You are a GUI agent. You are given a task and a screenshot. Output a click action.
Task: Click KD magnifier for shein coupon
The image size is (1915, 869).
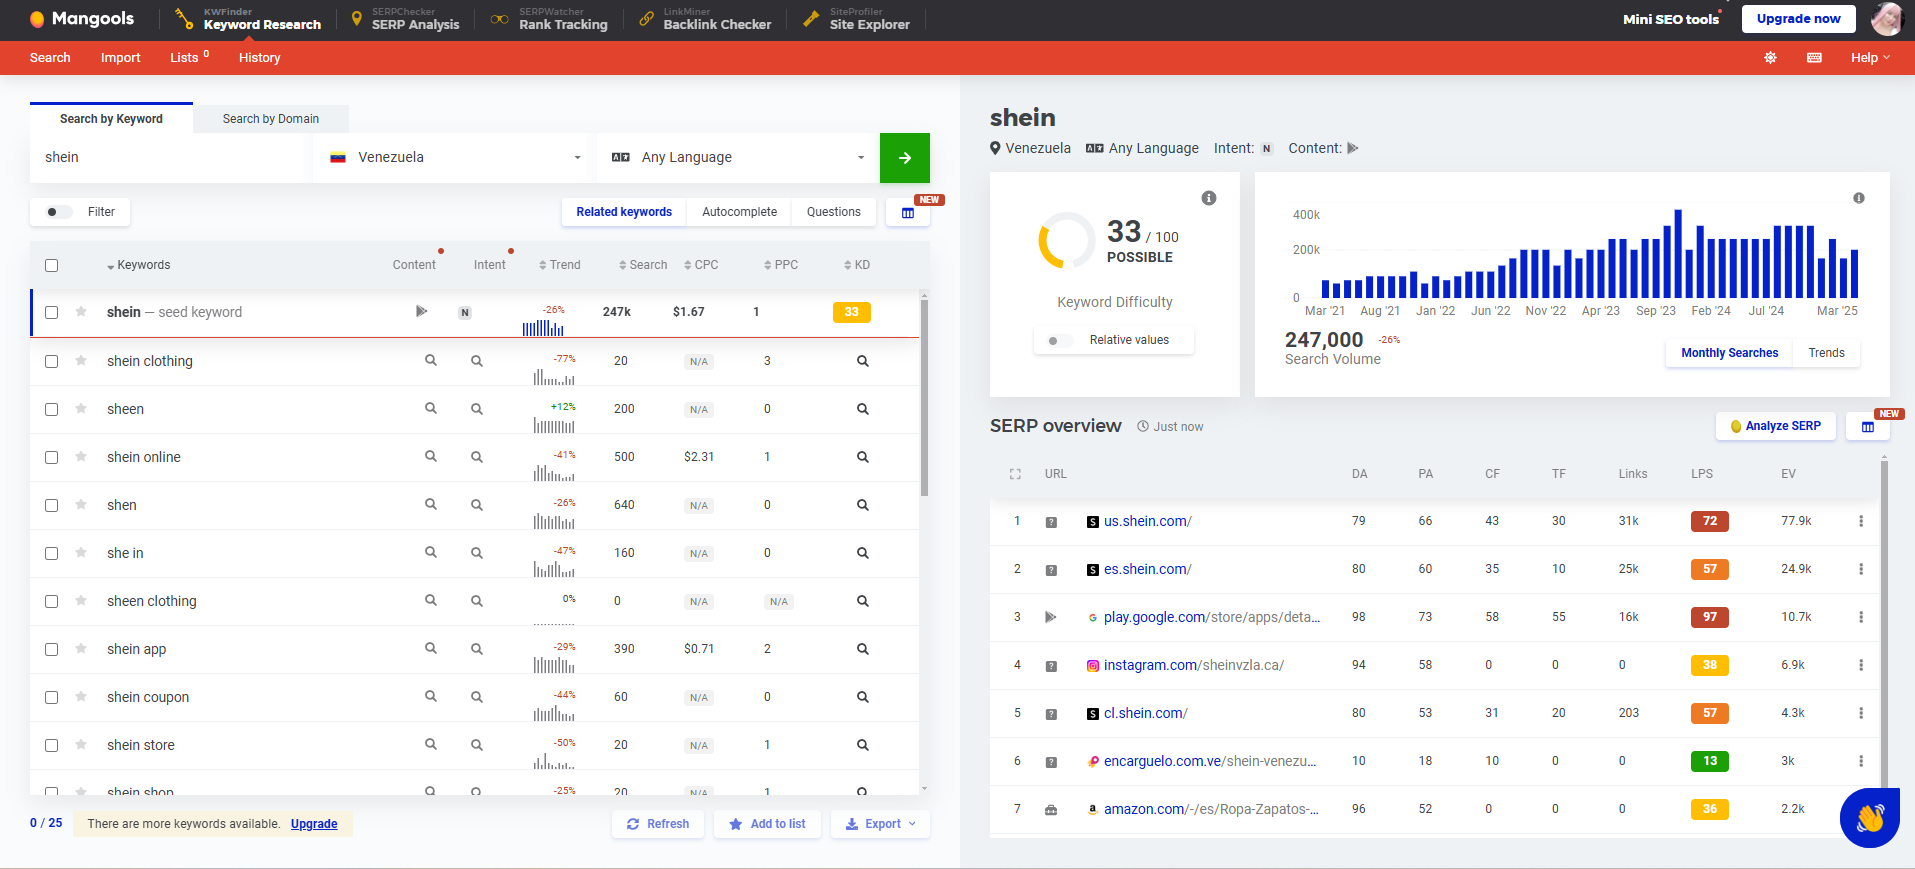862,697
